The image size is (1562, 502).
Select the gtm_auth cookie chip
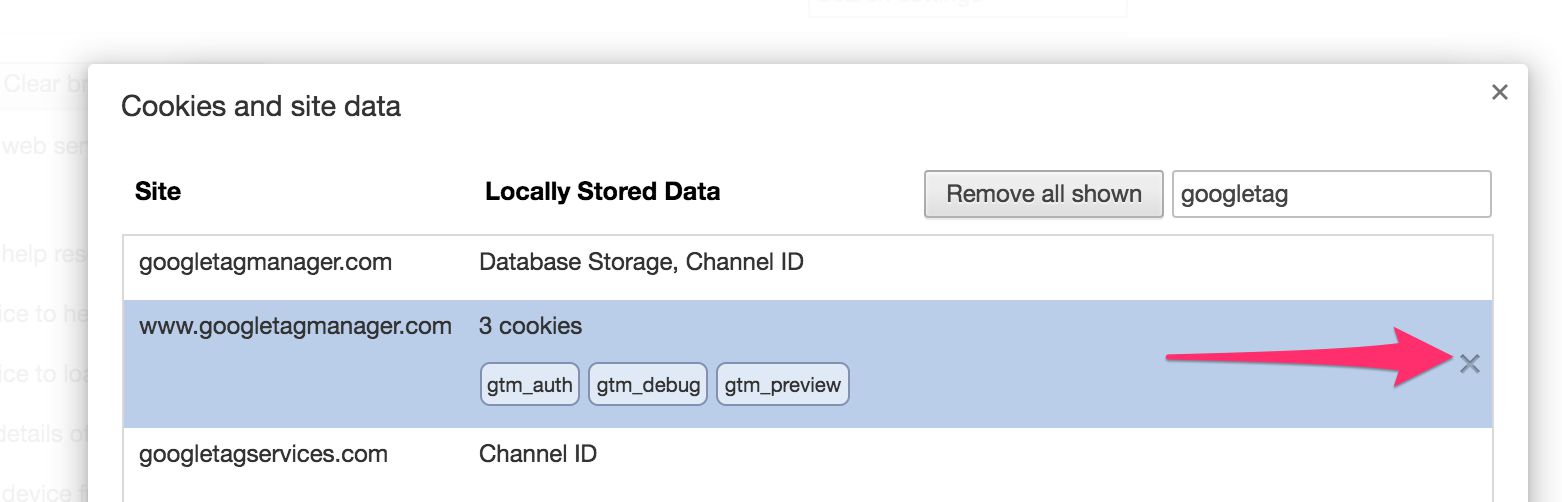(530, 384)
